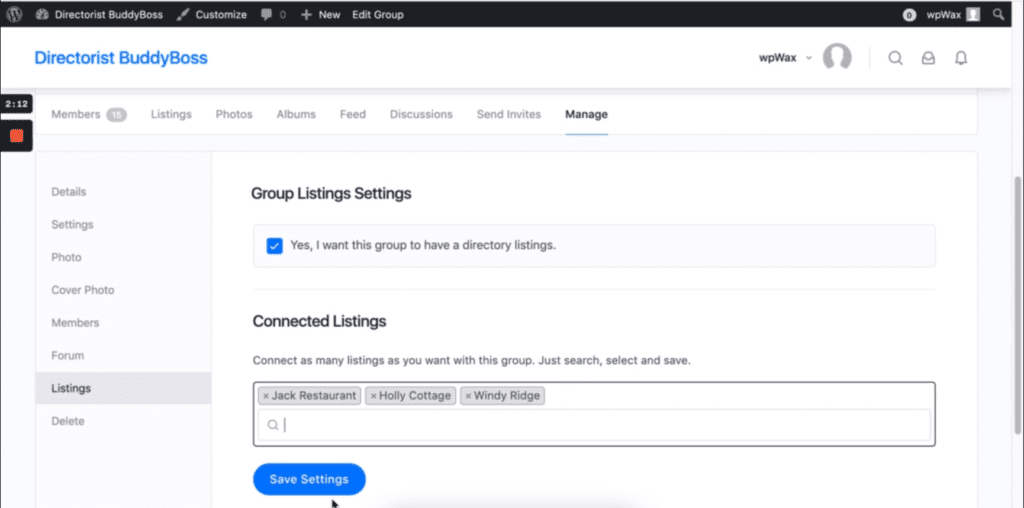The width and height of the screenshot is (1024, 508).
Task: Remove the Jack Restaurant tag
Action: pyautogui.click(x=266, y=396)
